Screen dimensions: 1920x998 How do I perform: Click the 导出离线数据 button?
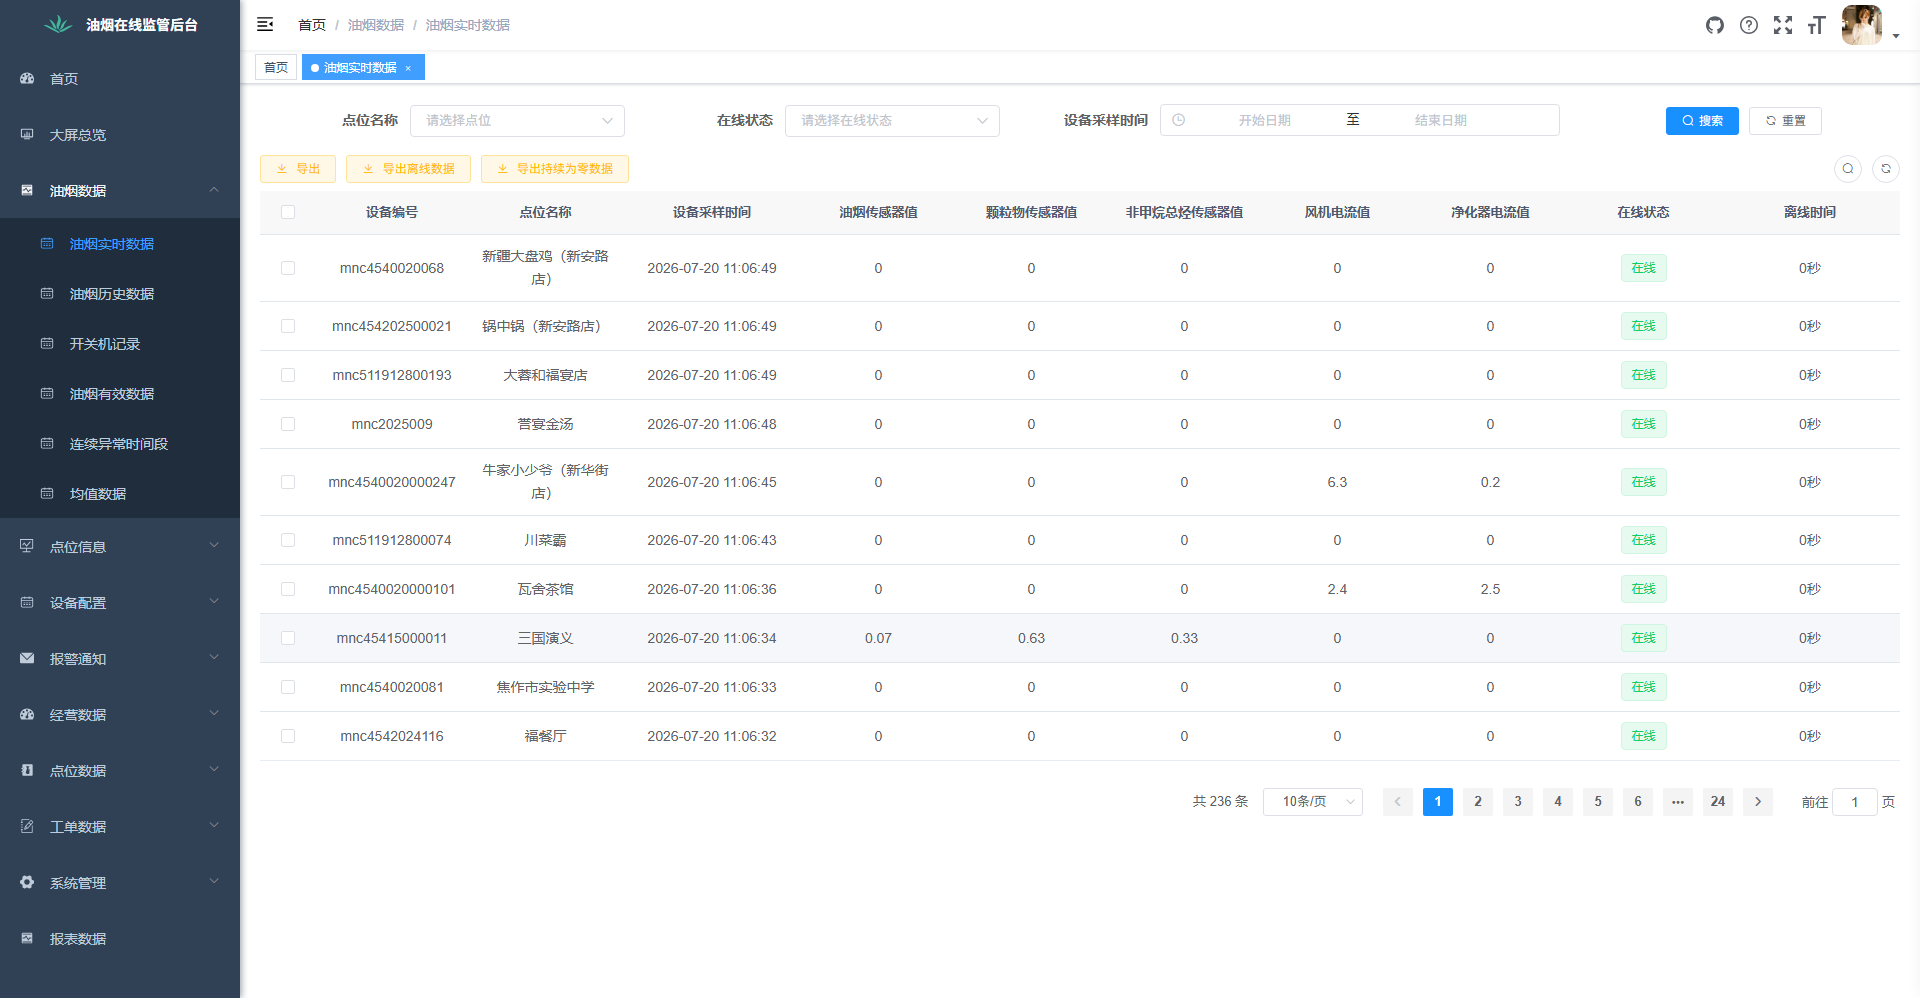point(408,169)
